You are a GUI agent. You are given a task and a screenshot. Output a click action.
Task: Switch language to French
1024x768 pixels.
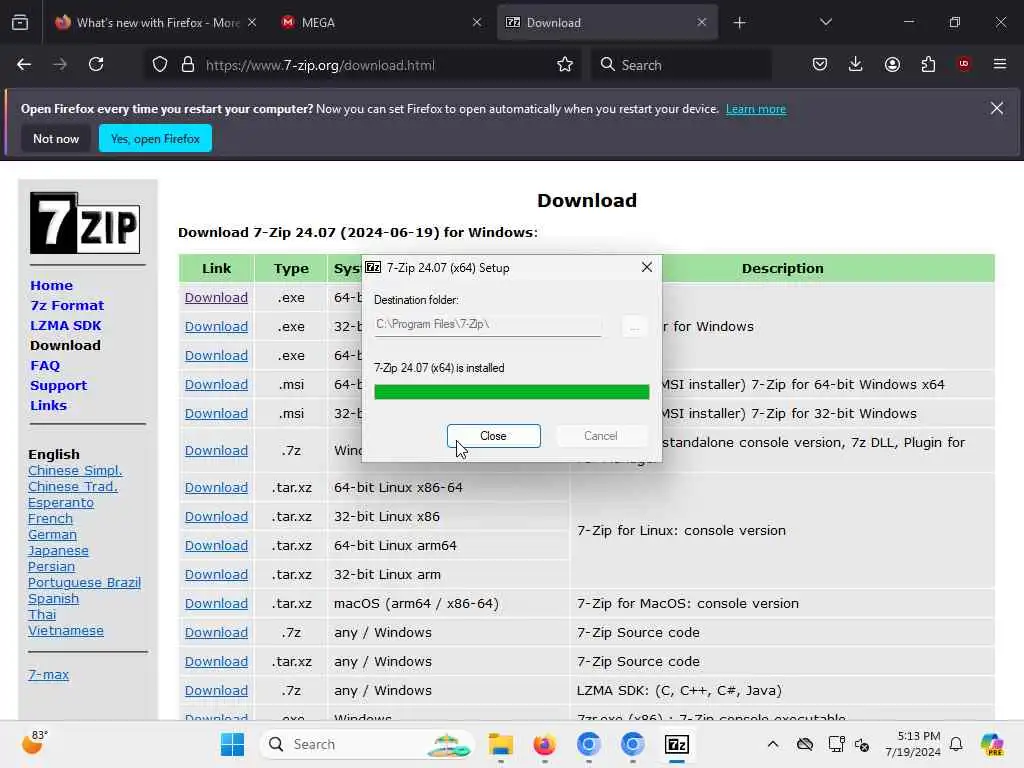tap(50, 519)
